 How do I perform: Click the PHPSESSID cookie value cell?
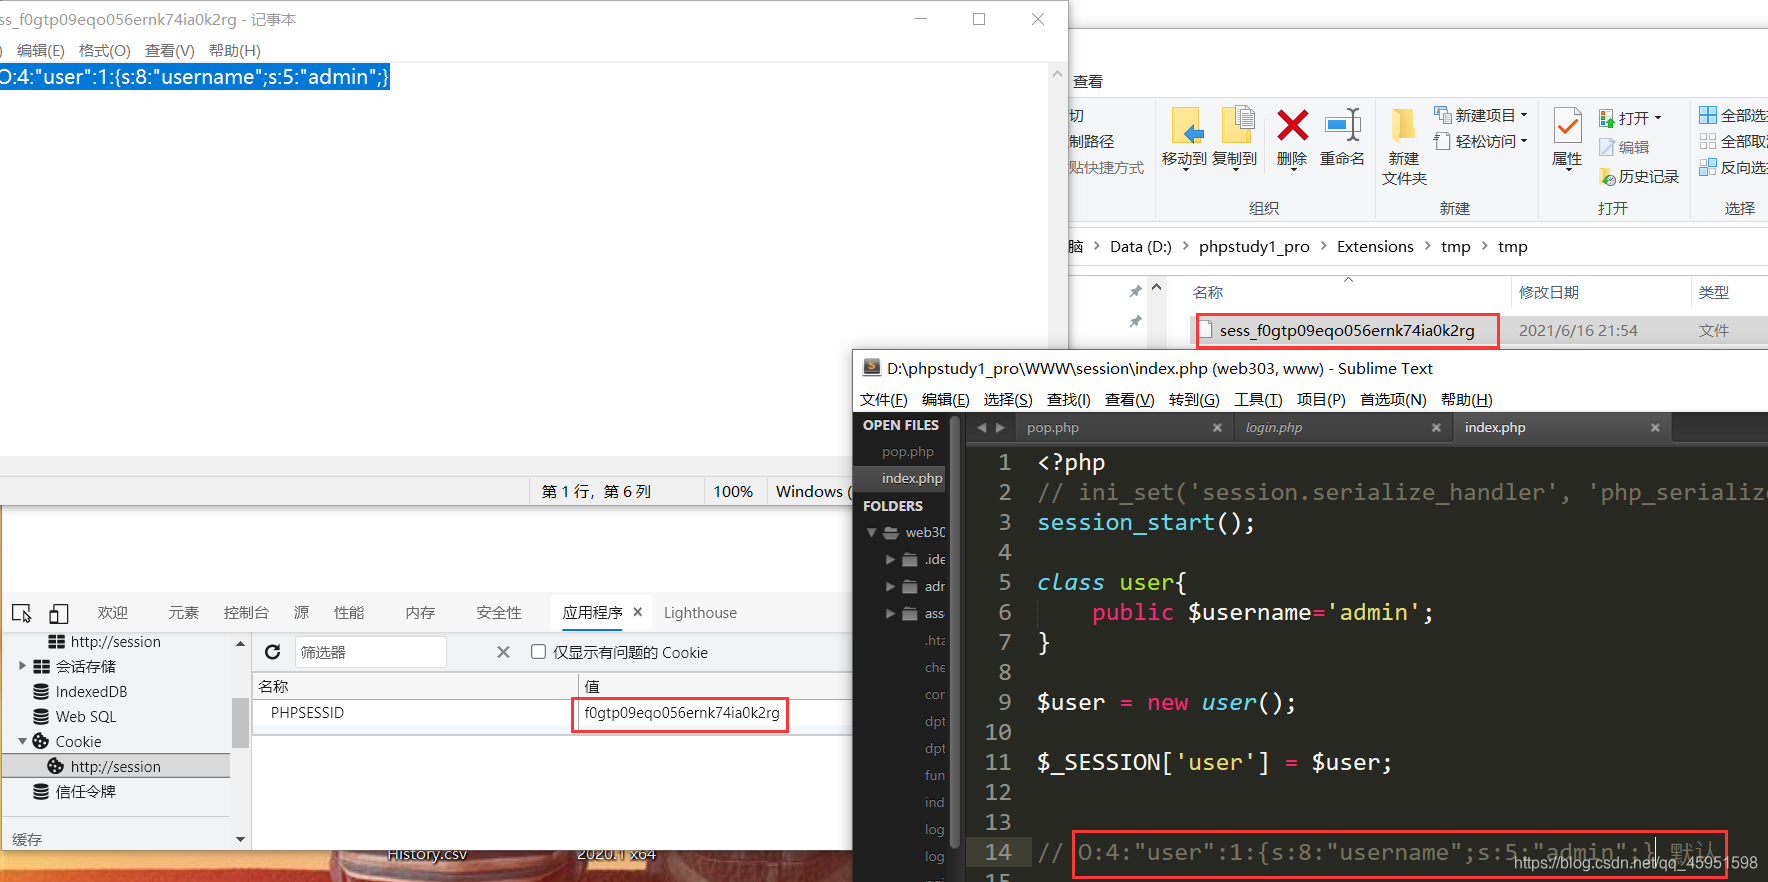(x=681, y=713)
